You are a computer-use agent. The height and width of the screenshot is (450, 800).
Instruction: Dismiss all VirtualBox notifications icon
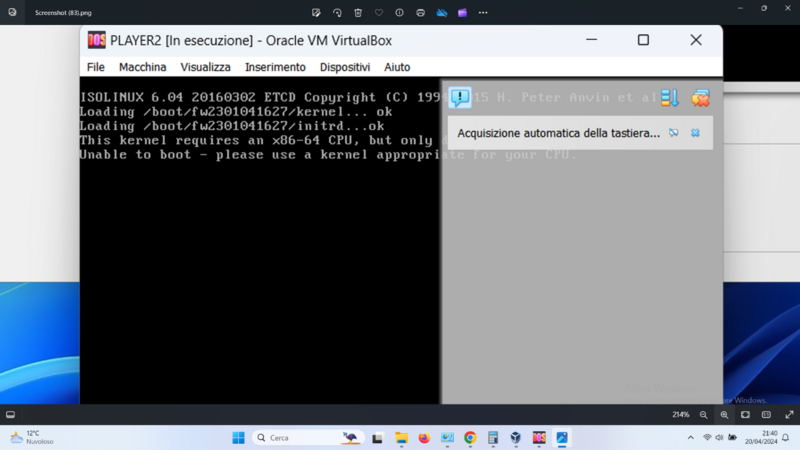point(700,97)
